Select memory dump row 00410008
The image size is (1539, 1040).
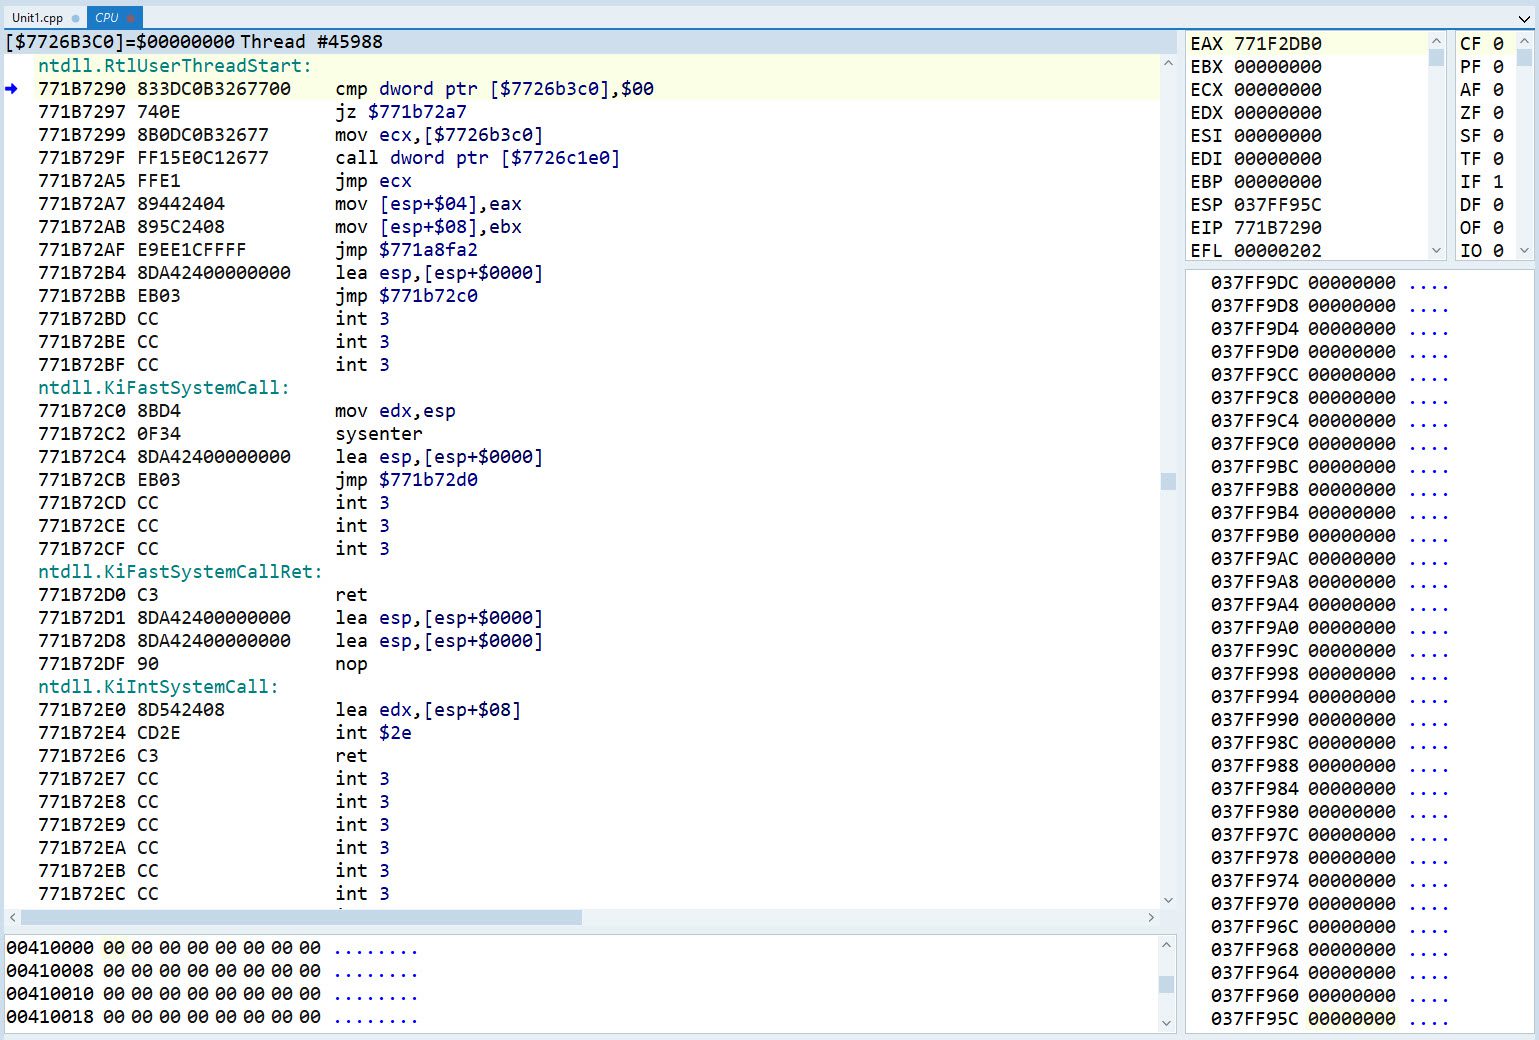coord(212,971)
